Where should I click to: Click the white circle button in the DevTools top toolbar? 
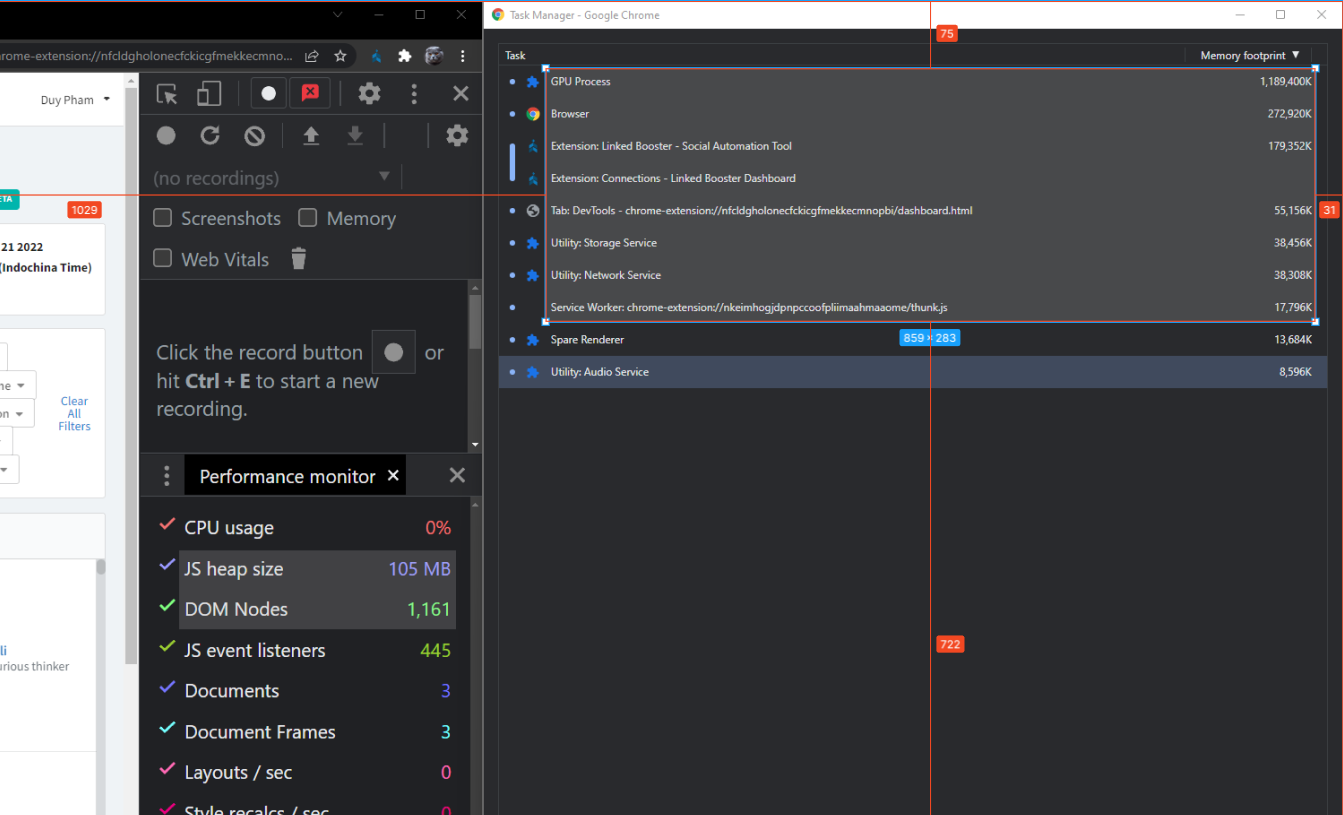[268, 94]
